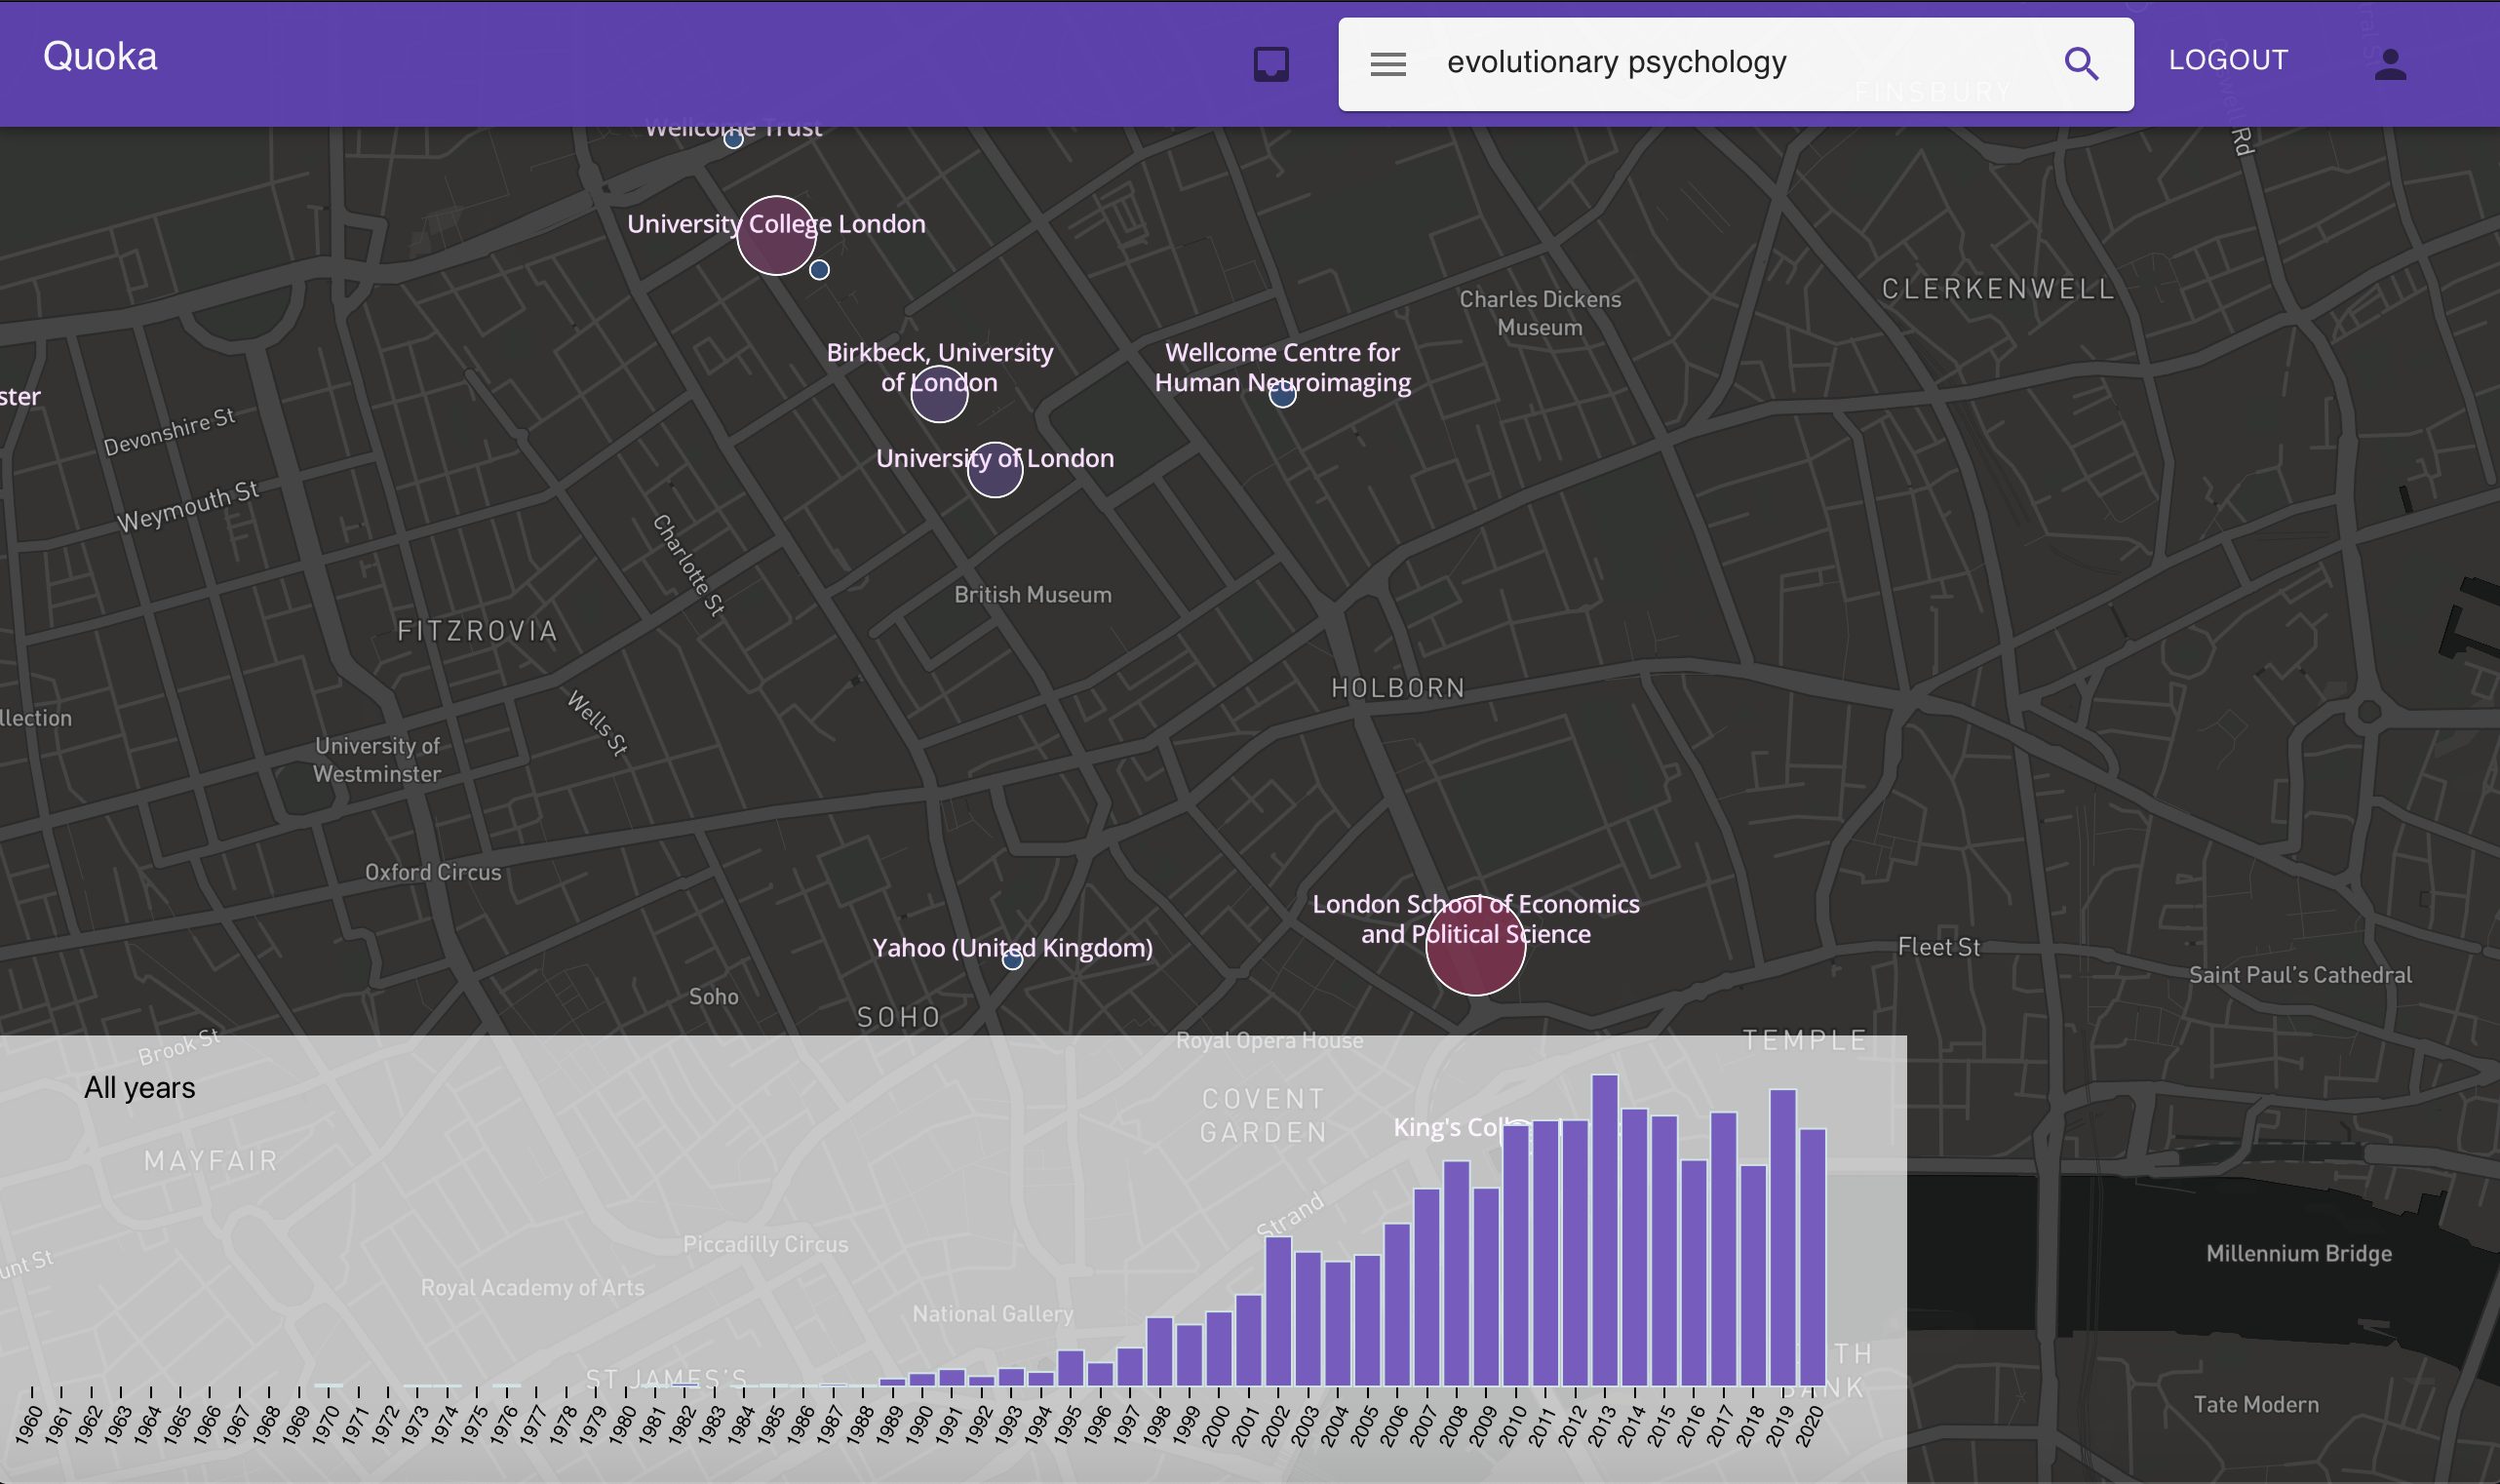Select the London School of Economics bubble
Viewport: 2500px width, 1484px height.
click(1475, 946)
